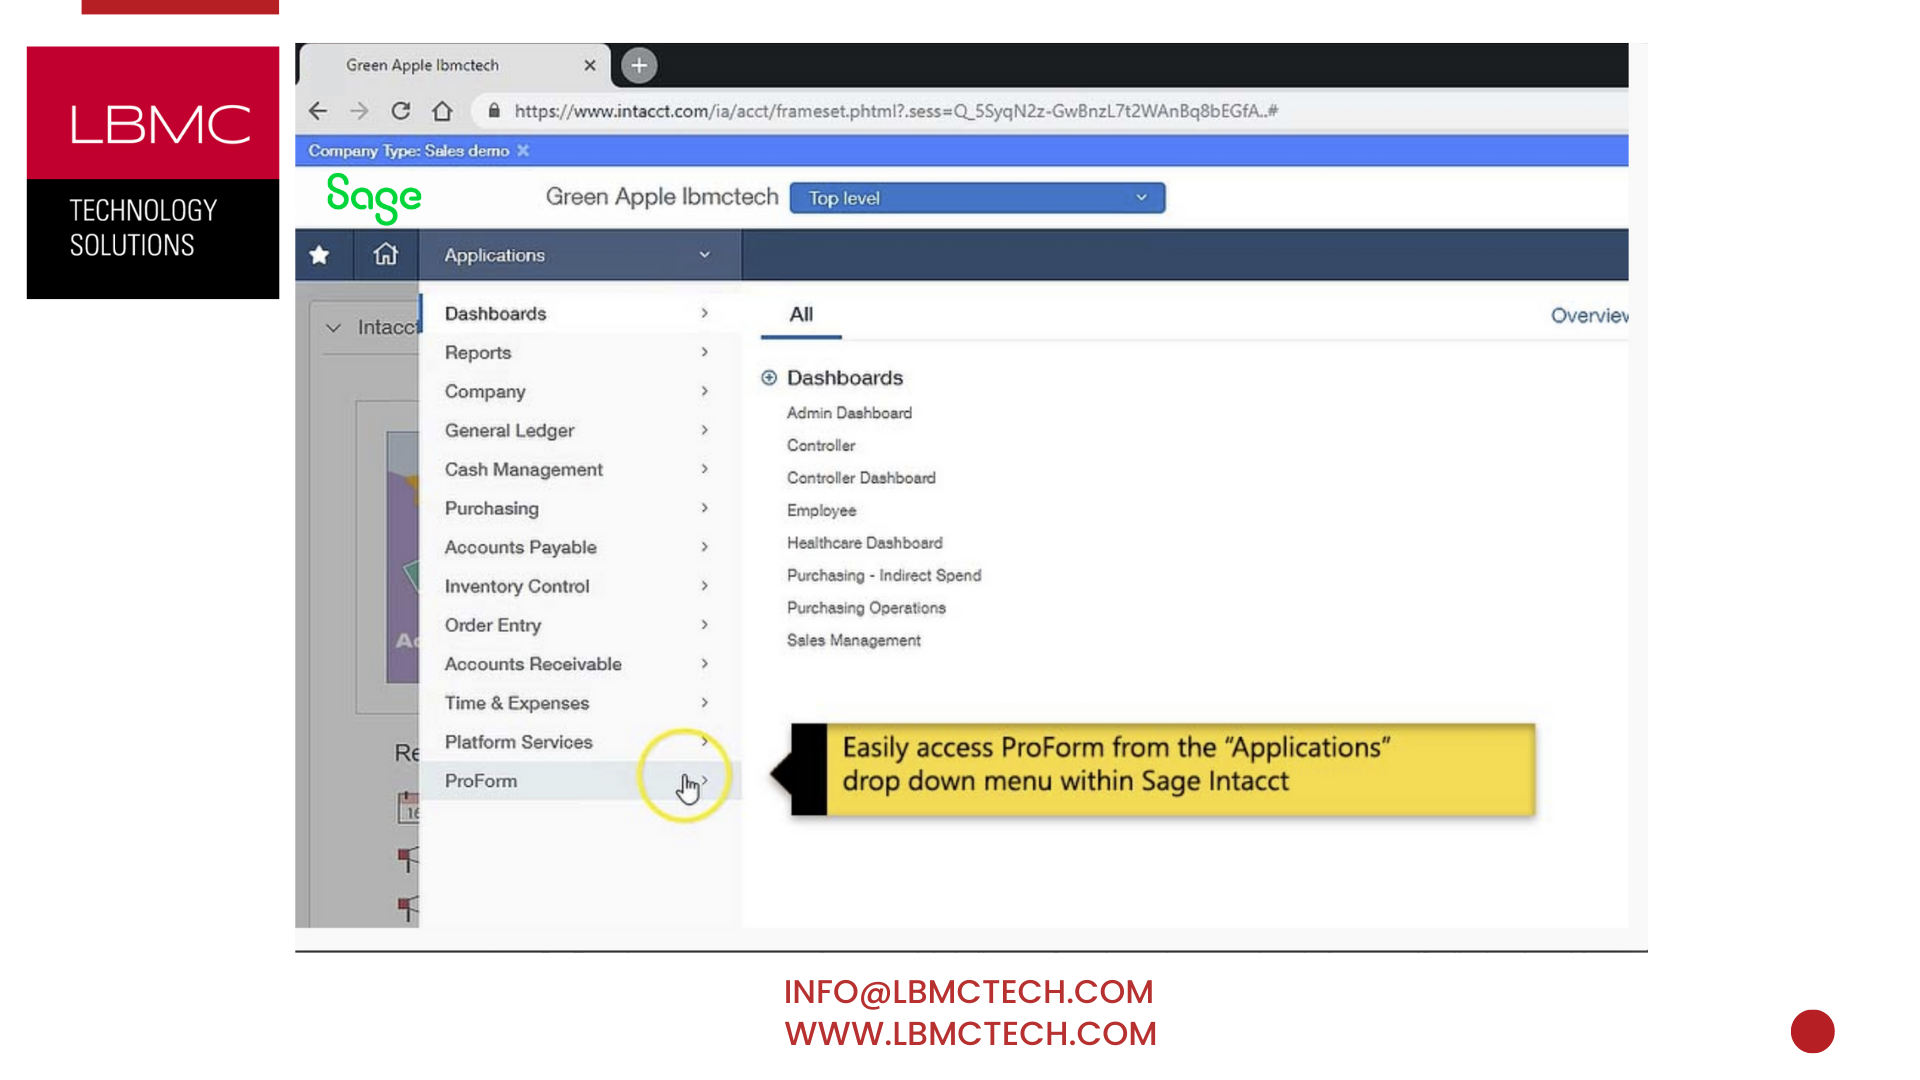Open the Top level entity dropdown

(x=977, y=198)
